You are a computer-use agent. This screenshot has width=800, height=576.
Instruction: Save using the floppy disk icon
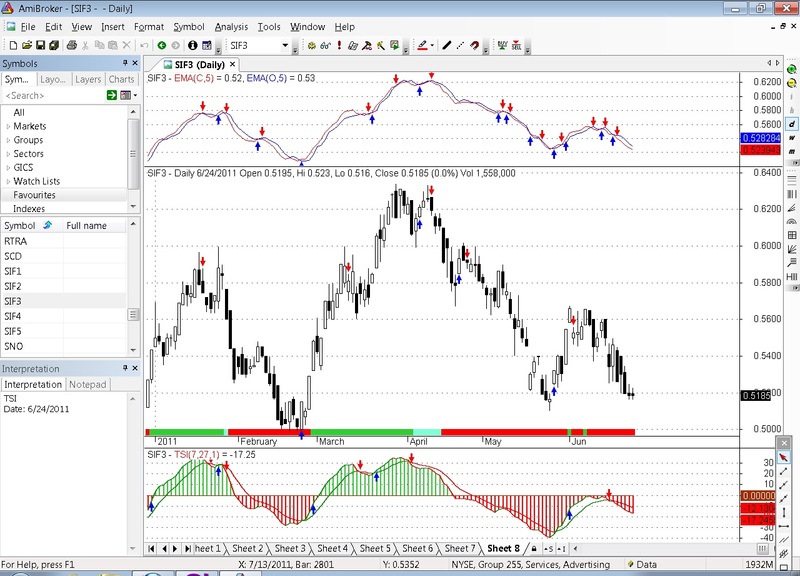coord(40,45)
